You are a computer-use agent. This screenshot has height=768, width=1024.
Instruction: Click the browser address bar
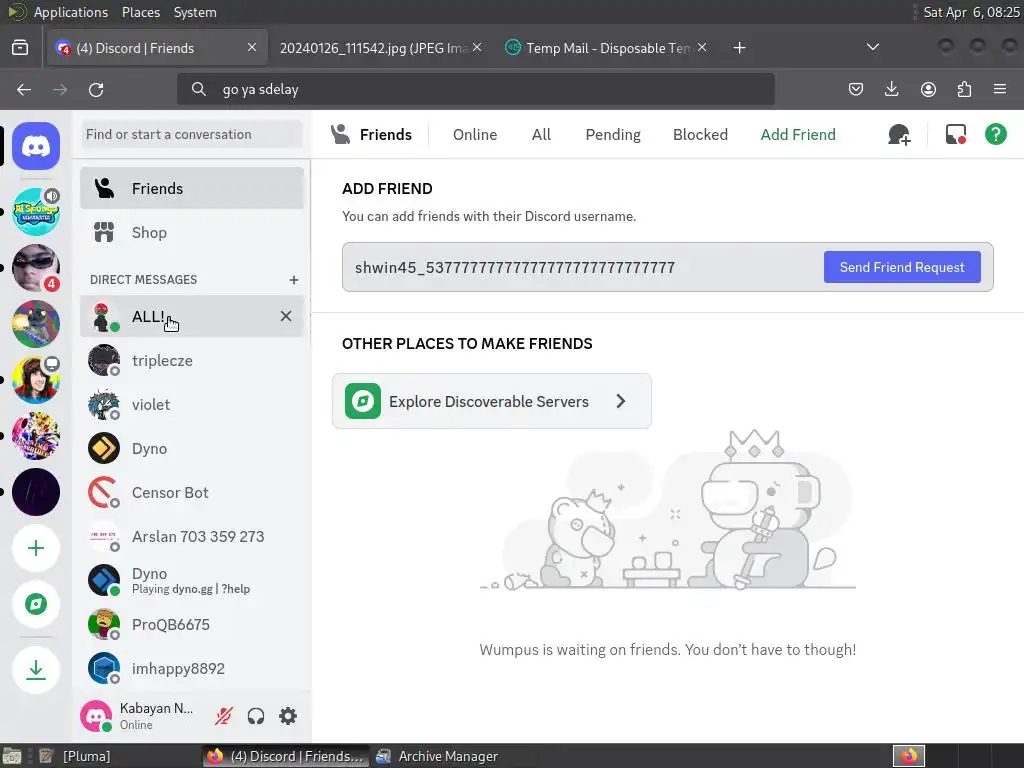coord(475,89)
